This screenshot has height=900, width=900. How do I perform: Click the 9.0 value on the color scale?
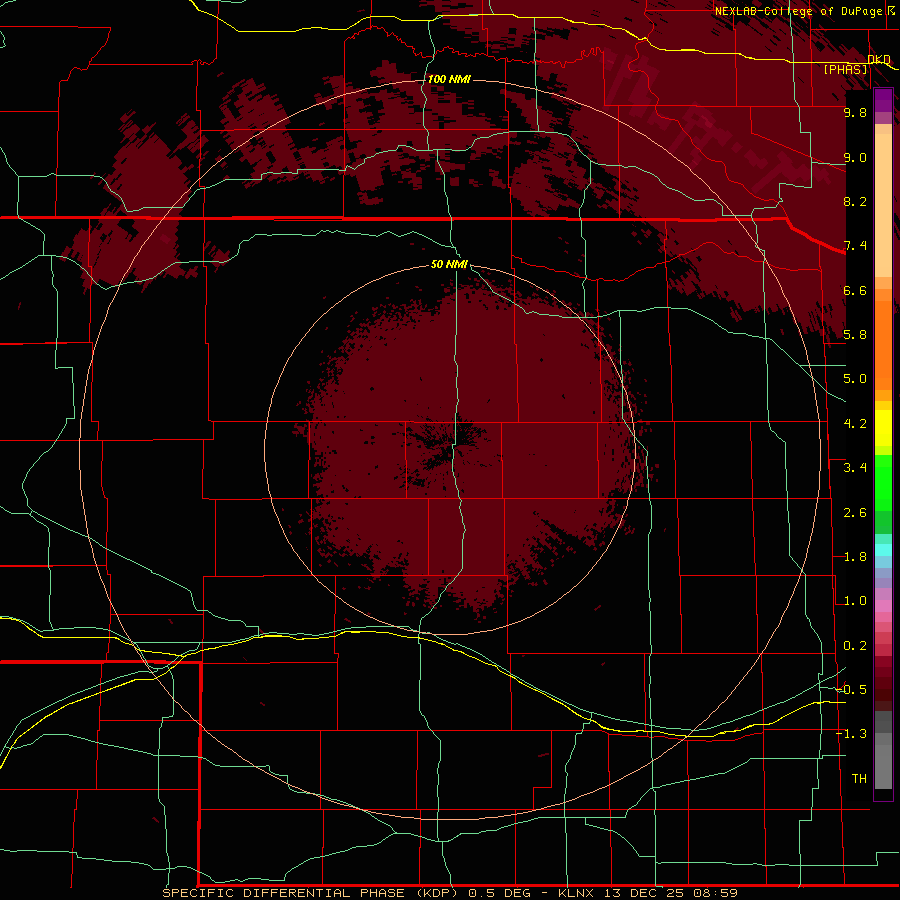coord(855,157)
